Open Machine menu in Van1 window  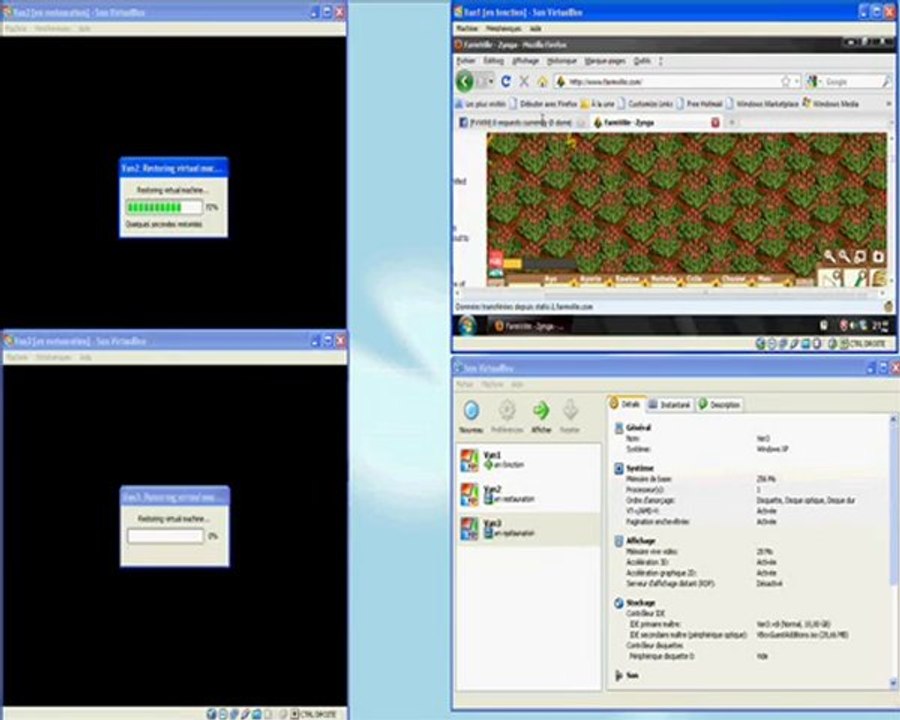tap(467, 28)
